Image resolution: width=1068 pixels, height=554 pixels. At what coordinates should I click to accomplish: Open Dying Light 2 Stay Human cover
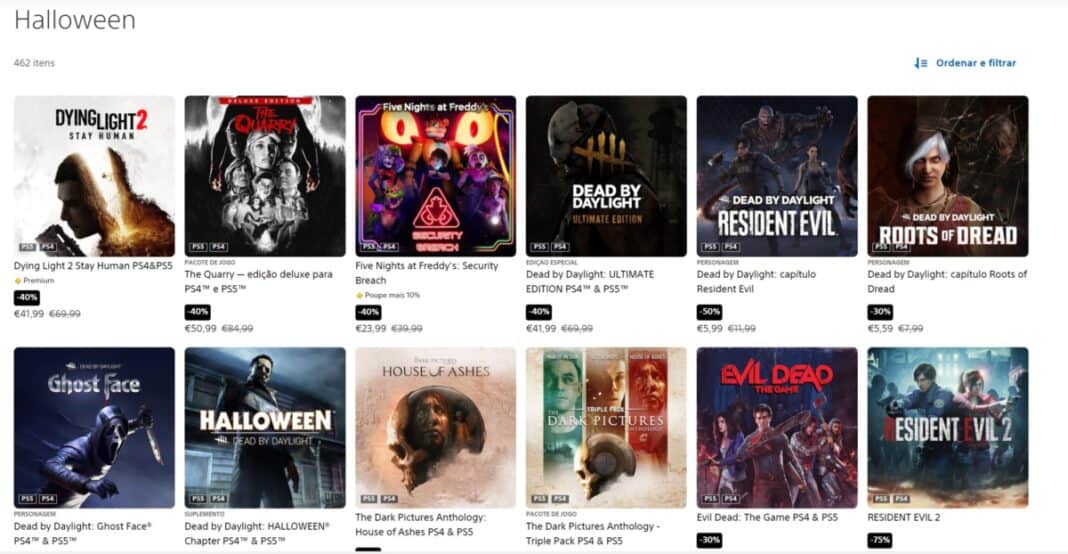pyautogui.click(x=94, y=176)
